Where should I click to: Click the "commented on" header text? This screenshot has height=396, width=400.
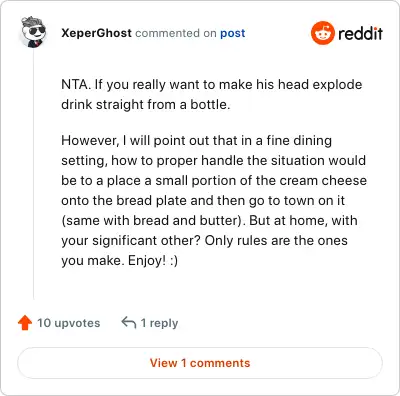[176, 33]
